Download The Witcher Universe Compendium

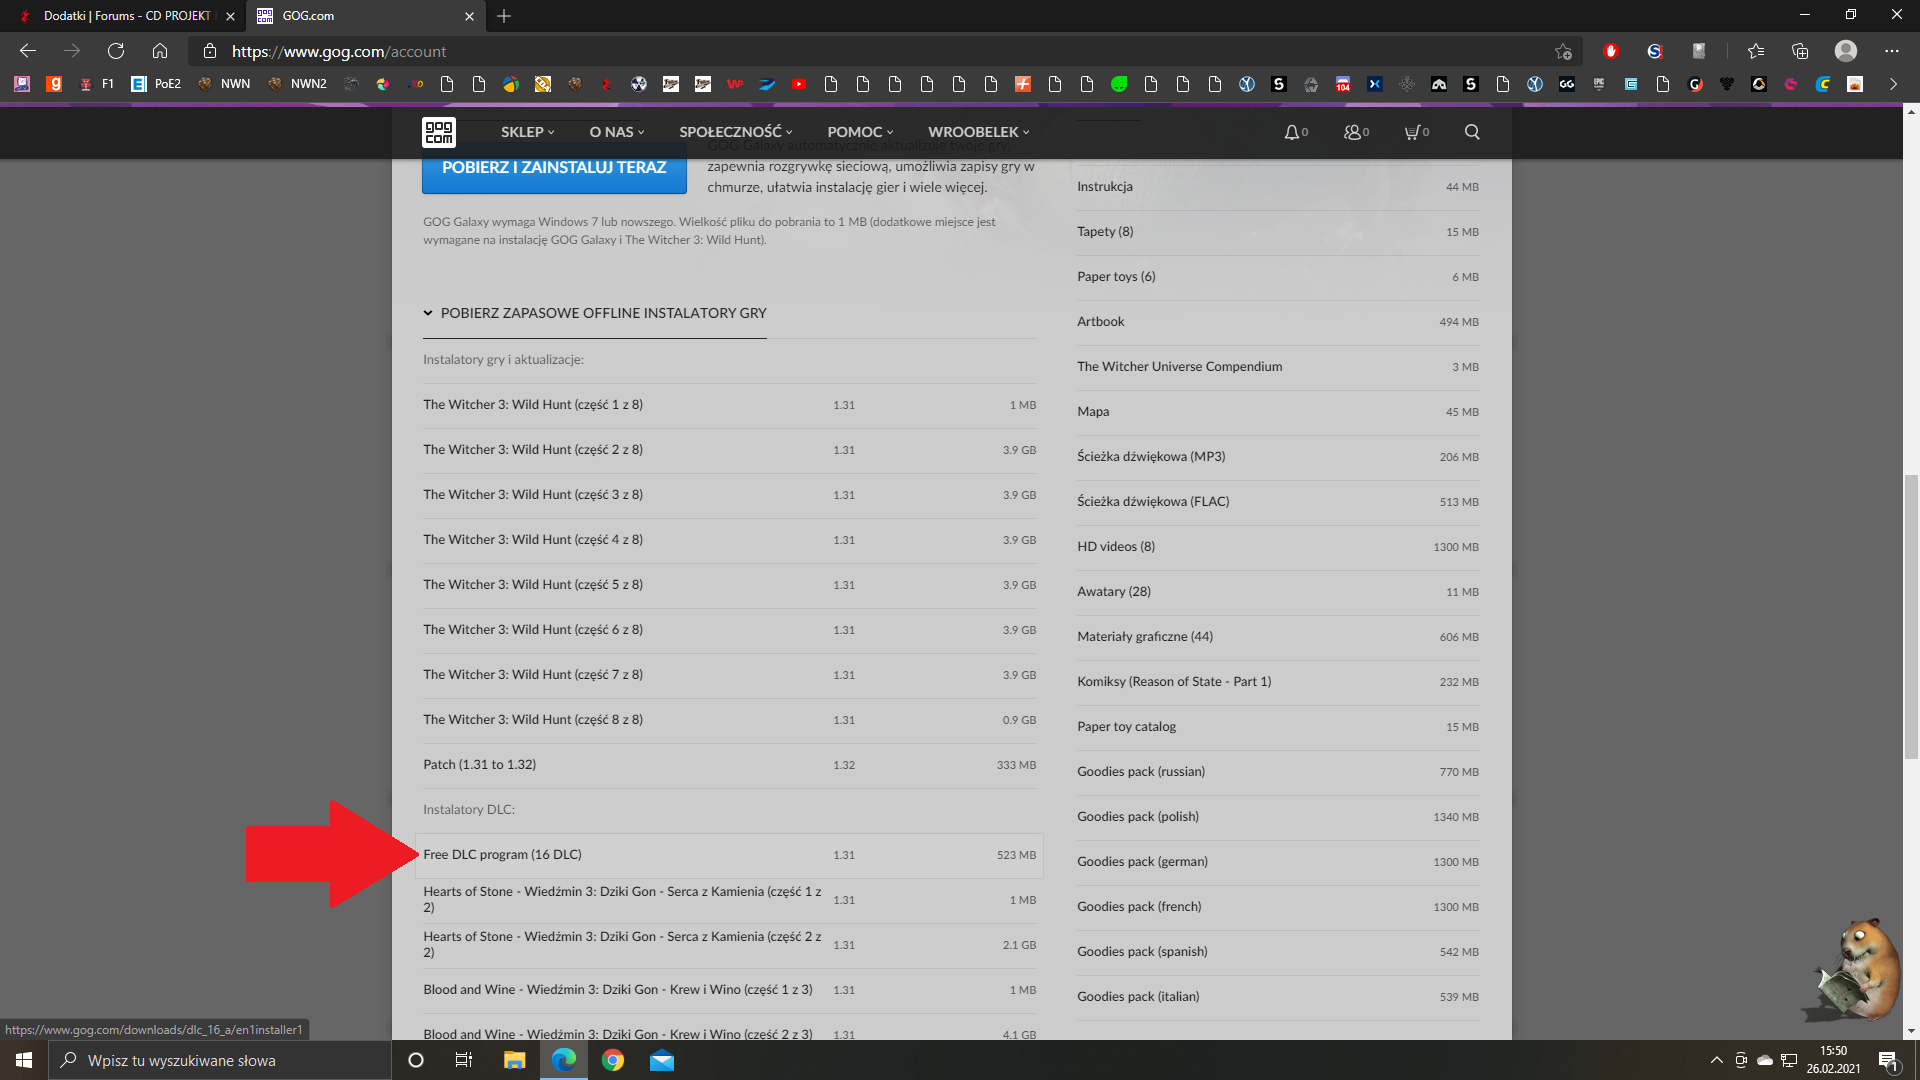(x=1277, y=367)
